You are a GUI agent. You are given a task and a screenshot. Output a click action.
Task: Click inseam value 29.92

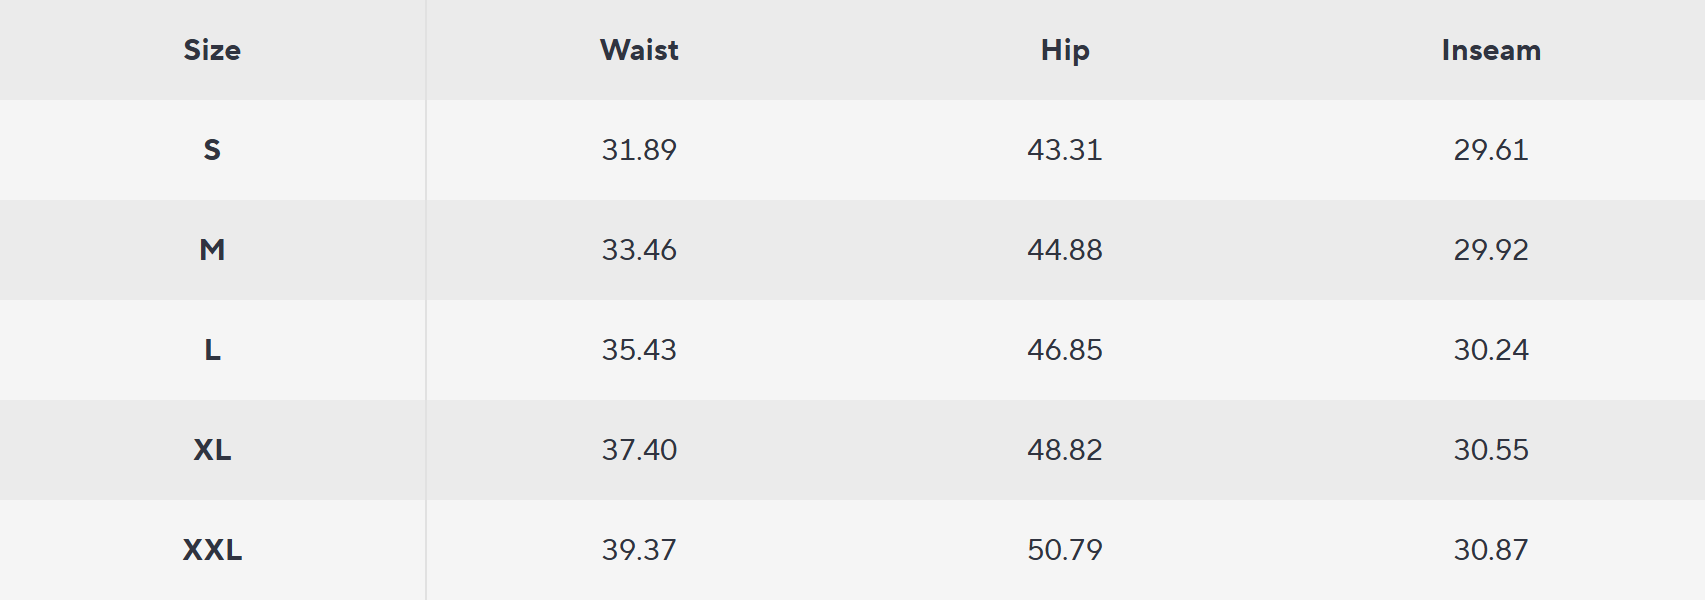[1491, 250]
